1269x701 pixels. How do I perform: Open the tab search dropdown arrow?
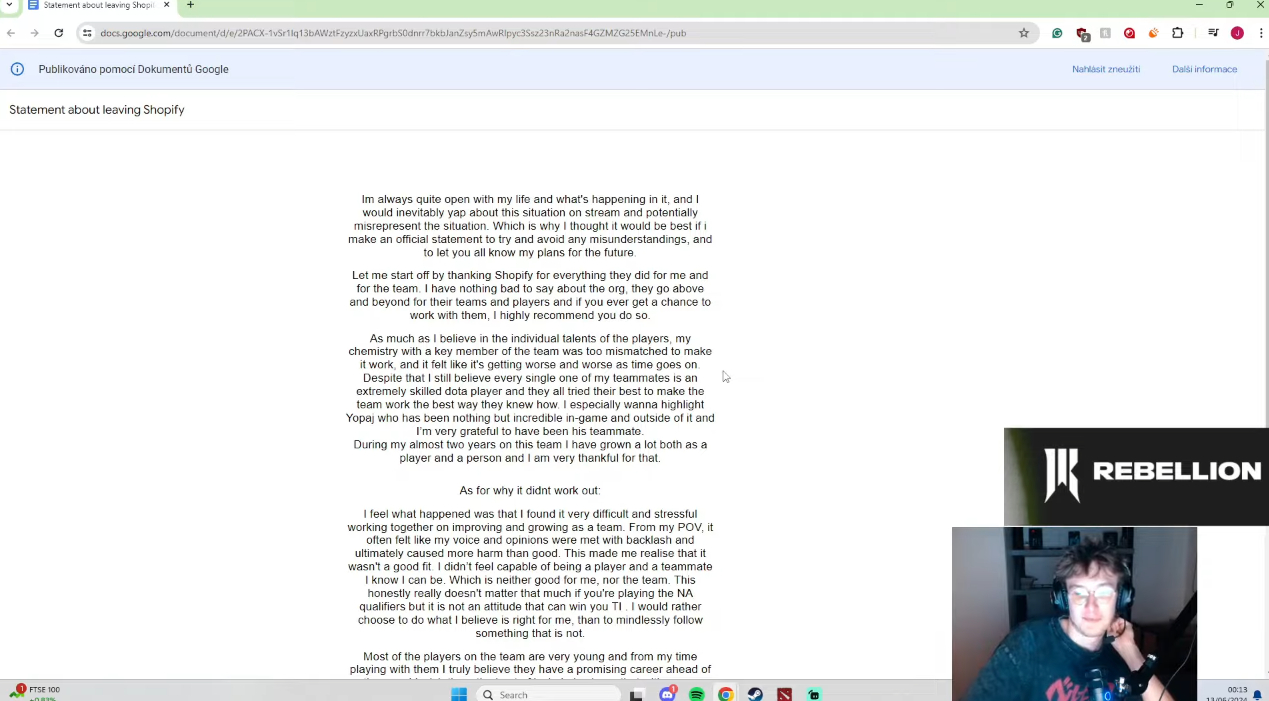[9, 5]
